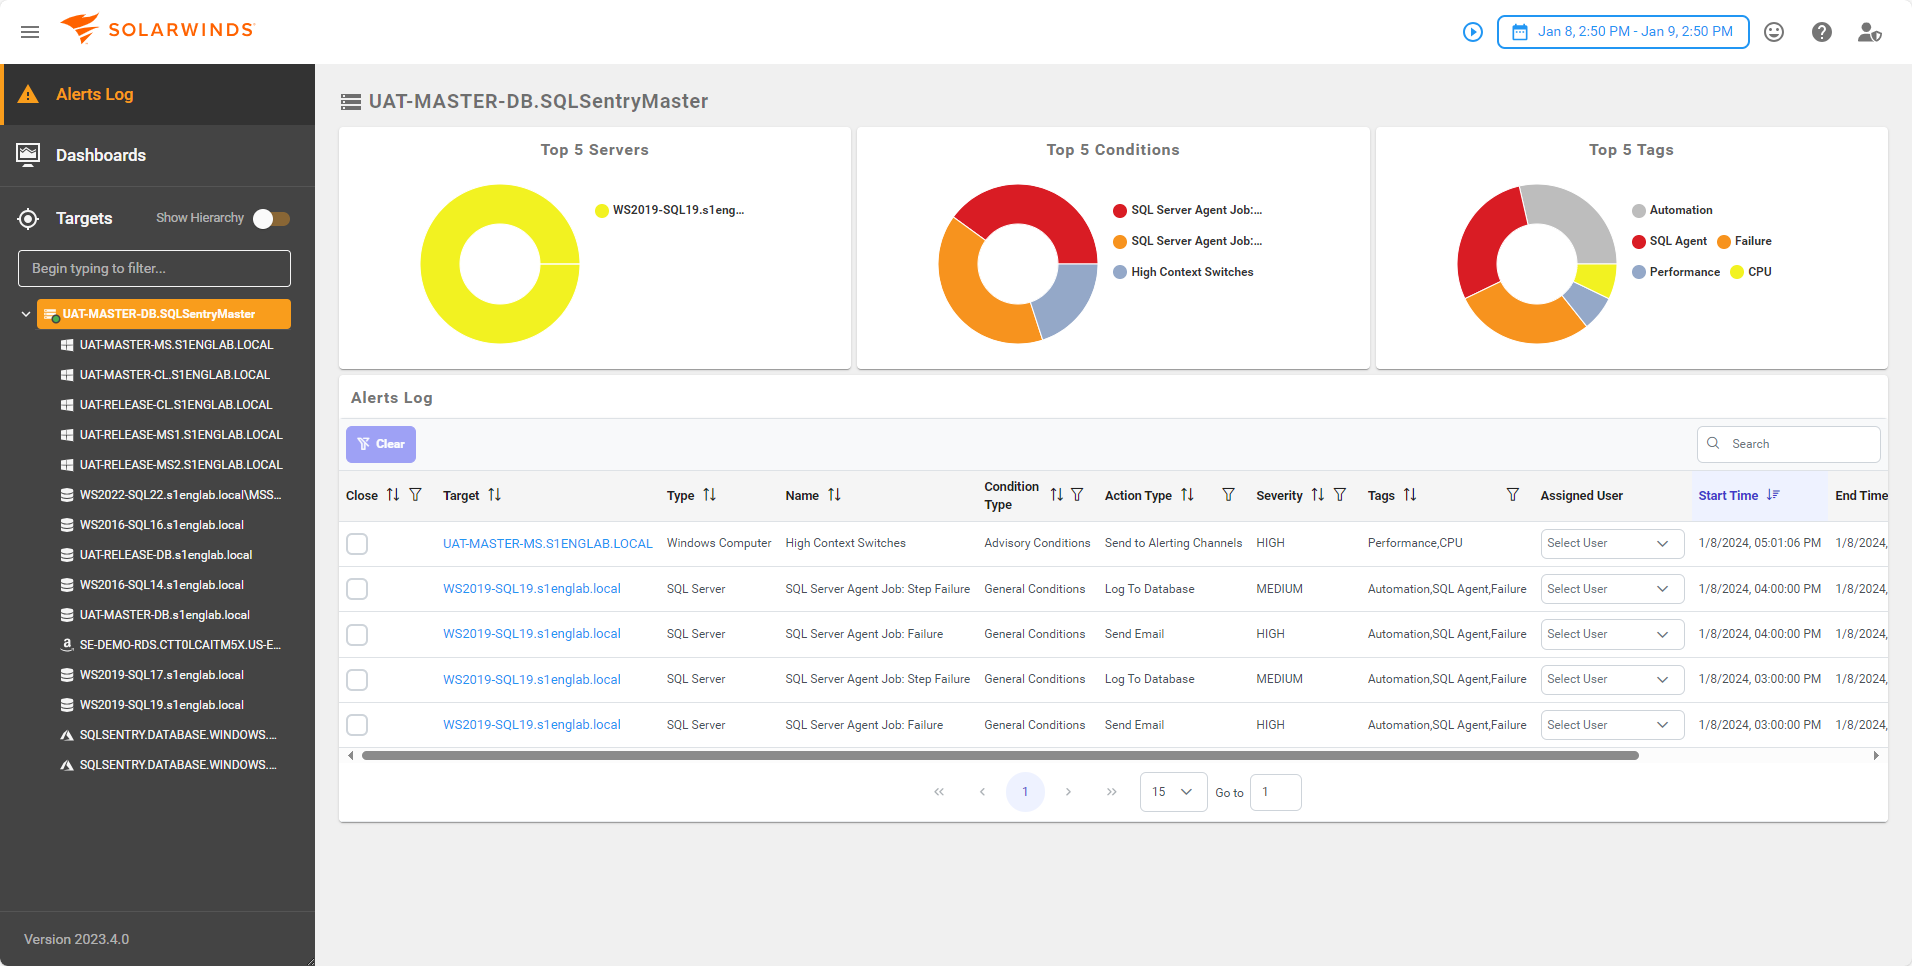Open the UAT-MASTER-MS.S1ENGLAB.LOCAL target link
This screenshot has height=966, width=1912.
point(547,544)
